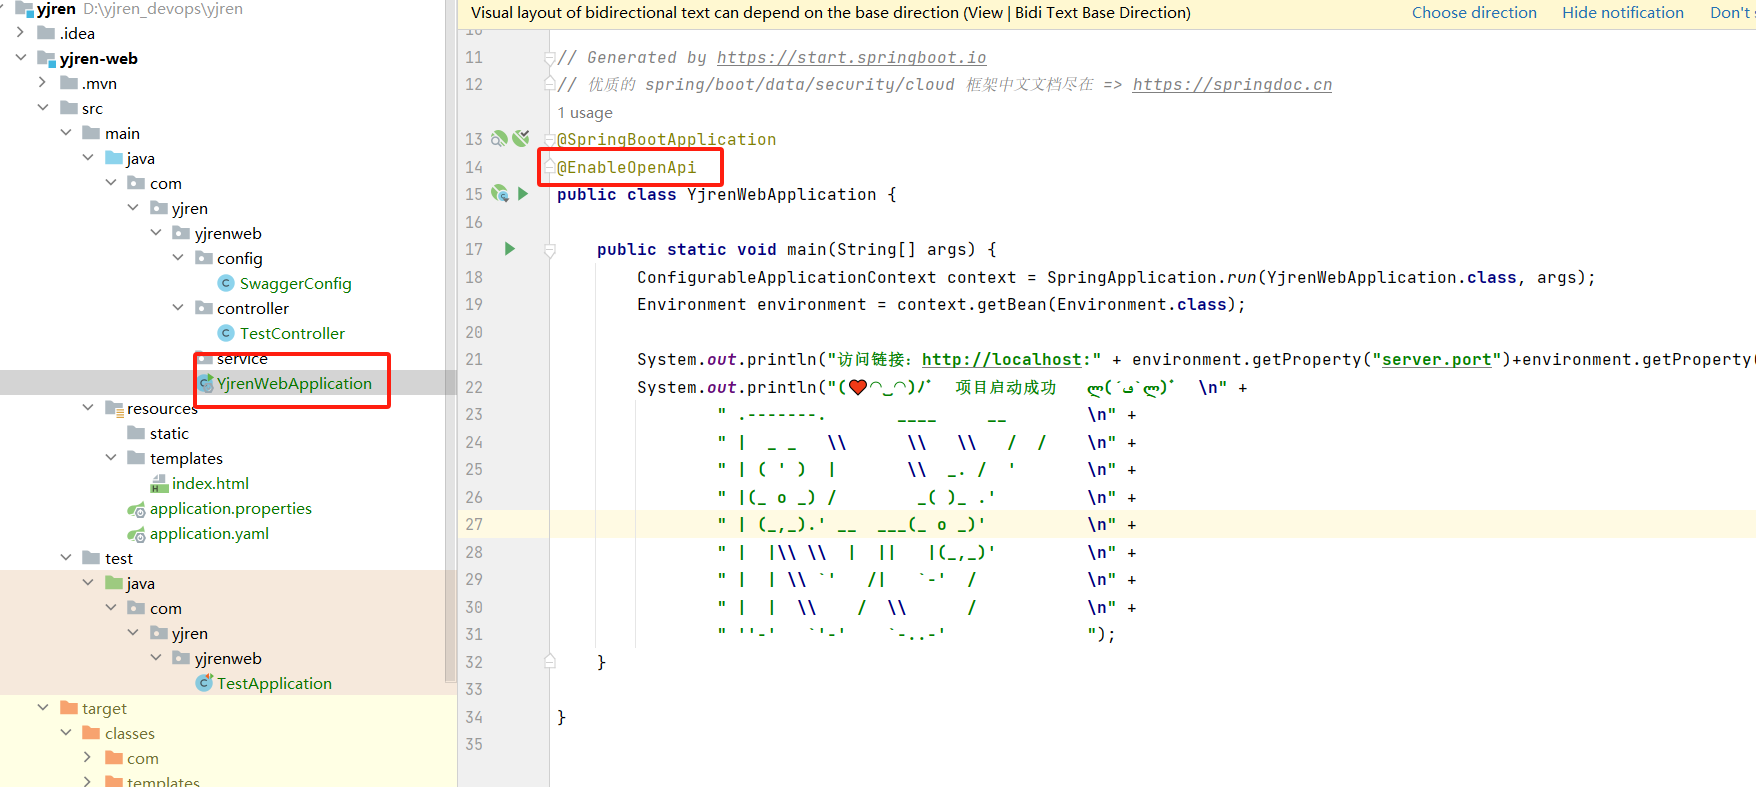The height and width of the screenshot is (787, 1756).
Task: Collapse the yjren-web module node
Action: click(x=20, y=58)
